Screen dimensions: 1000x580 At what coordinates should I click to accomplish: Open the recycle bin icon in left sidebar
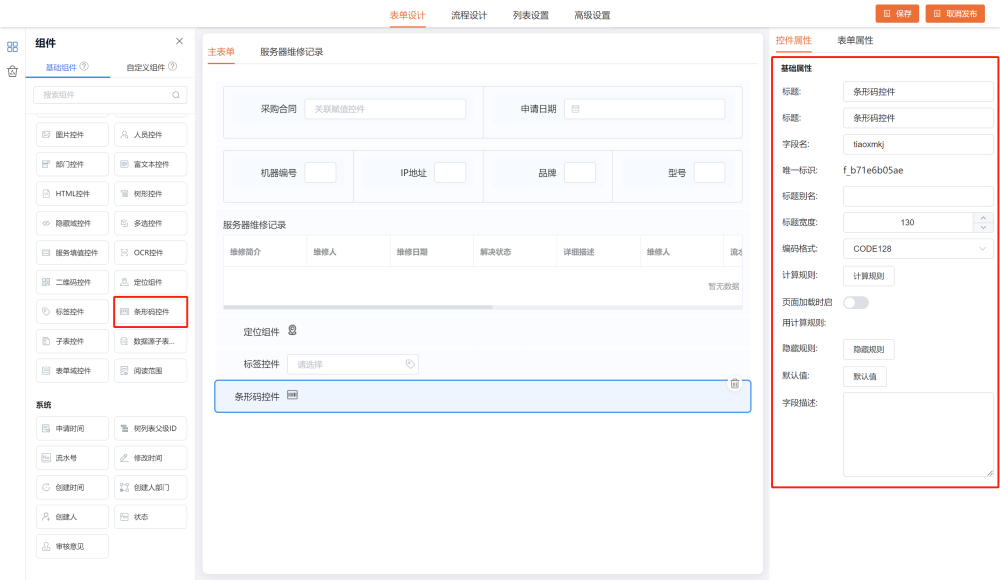tap(12, 71)
